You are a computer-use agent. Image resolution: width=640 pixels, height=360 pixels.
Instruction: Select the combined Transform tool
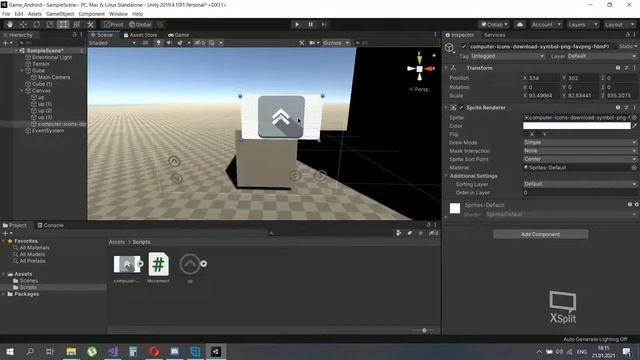(76, 24)
